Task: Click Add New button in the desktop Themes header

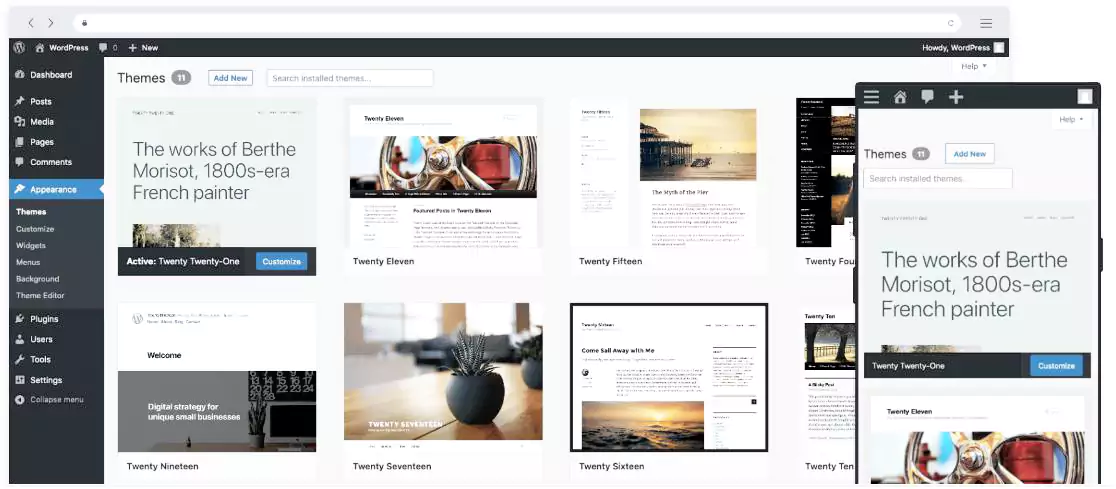Action: coord(231,78)
